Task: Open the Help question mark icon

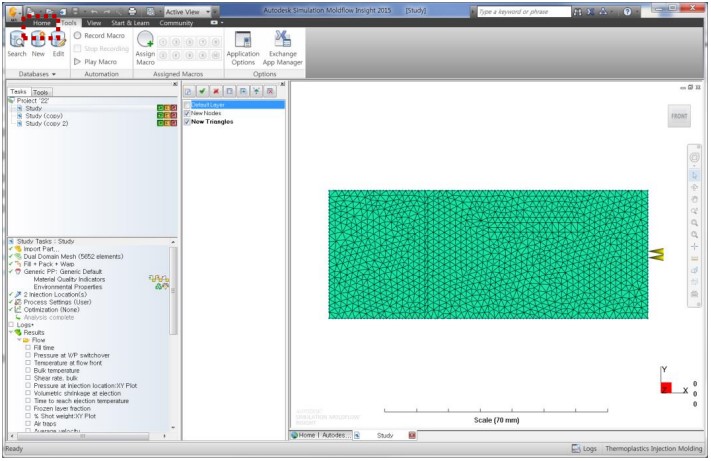Action: pyautogui.click(x=627, y=12)
